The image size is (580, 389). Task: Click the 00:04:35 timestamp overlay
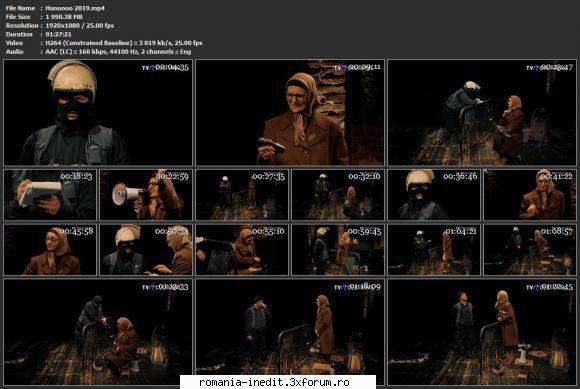tap(172, 67)
